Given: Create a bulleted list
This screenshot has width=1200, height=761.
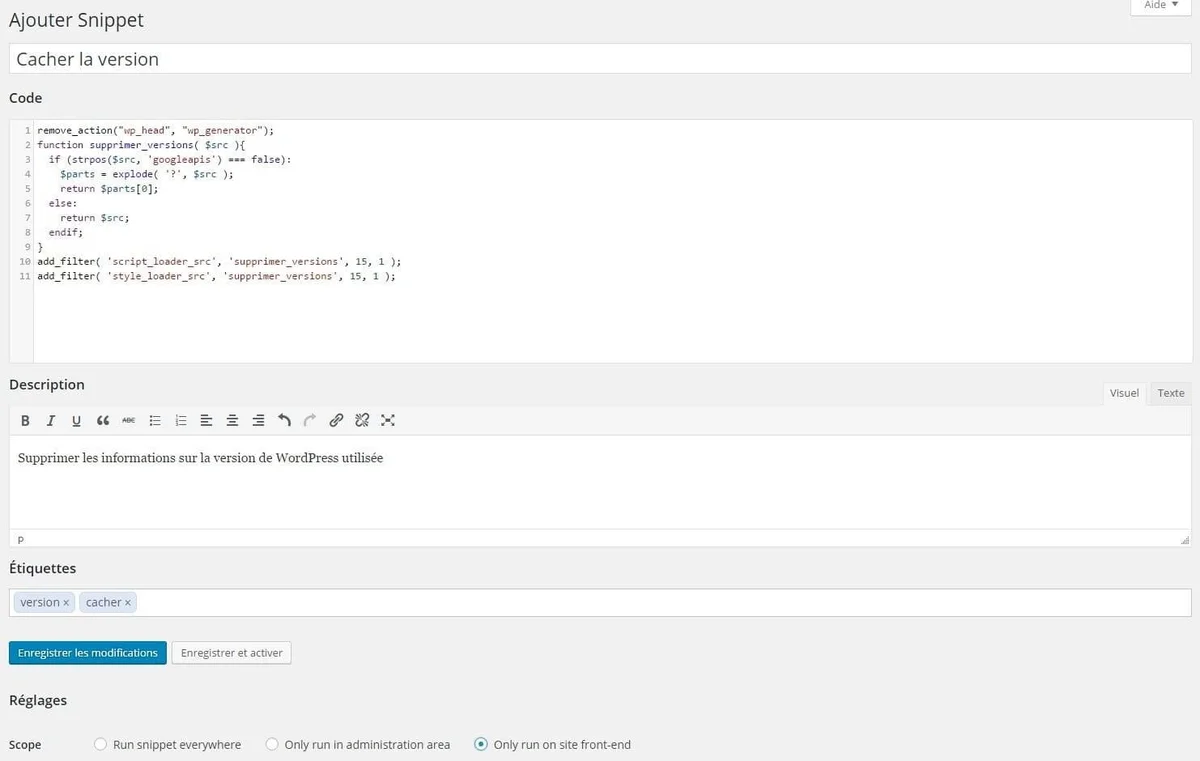Looking at the screenshot, I should coord(155,421).
